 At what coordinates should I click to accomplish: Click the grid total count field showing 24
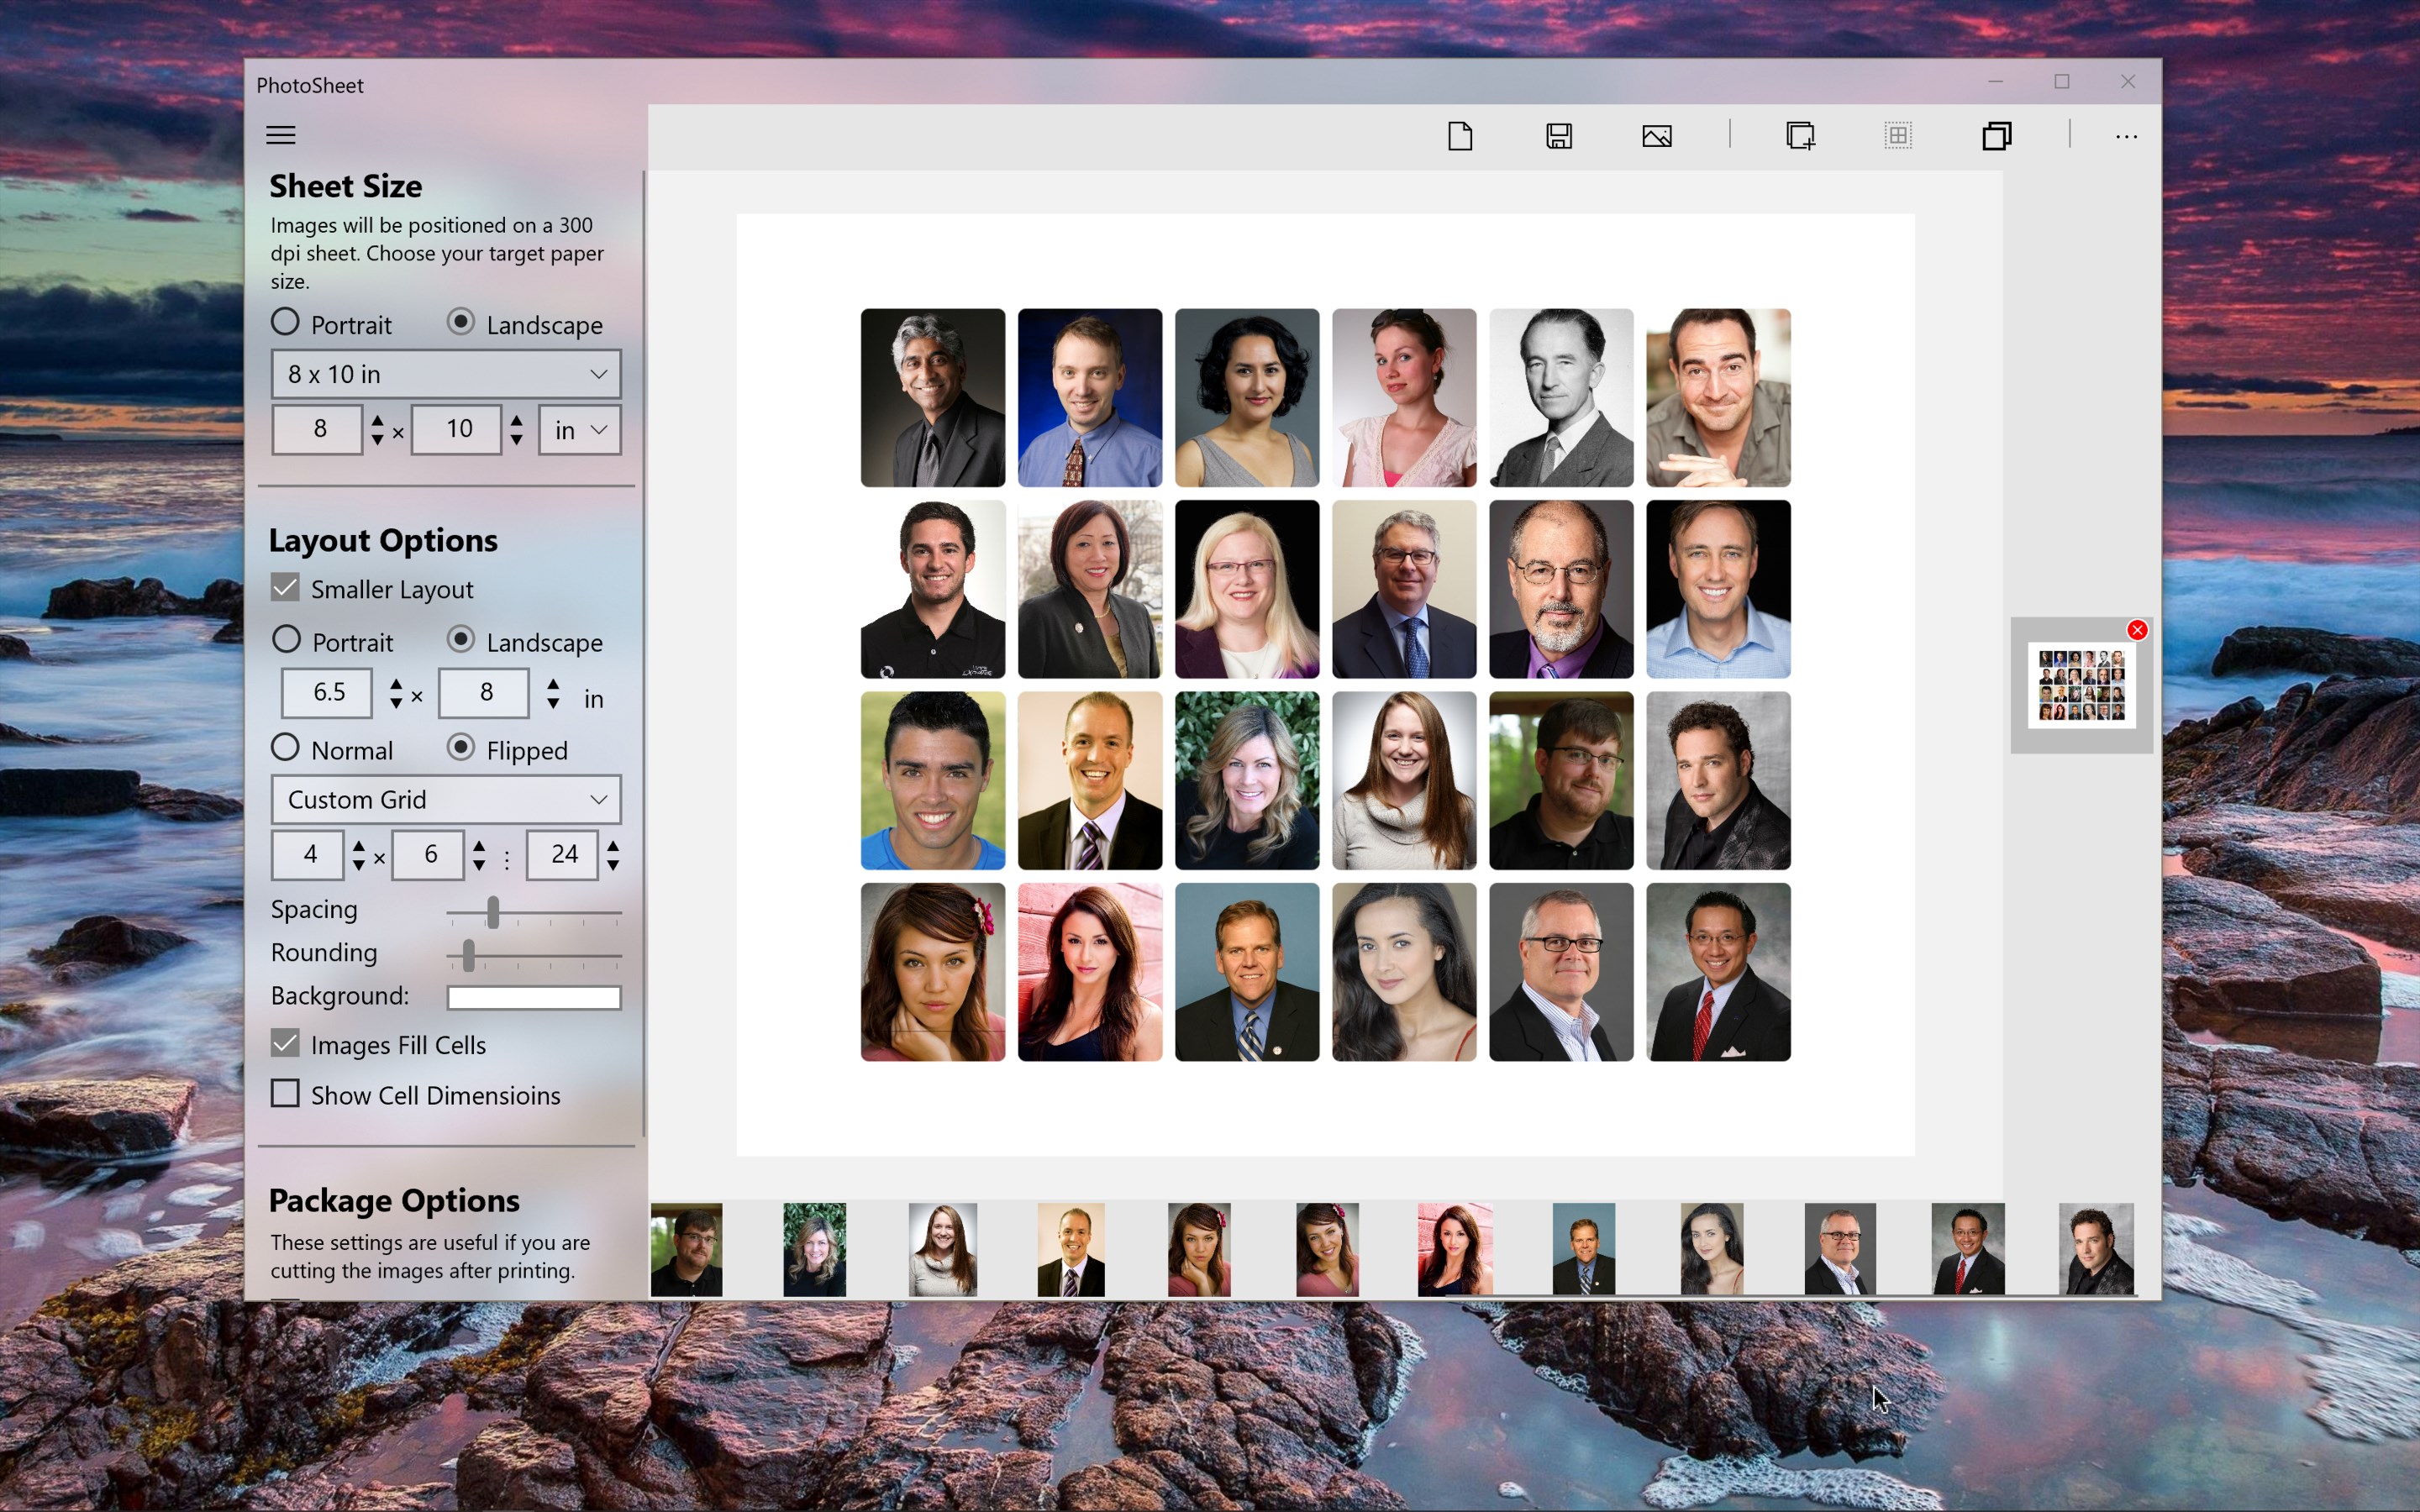point(563,854)
